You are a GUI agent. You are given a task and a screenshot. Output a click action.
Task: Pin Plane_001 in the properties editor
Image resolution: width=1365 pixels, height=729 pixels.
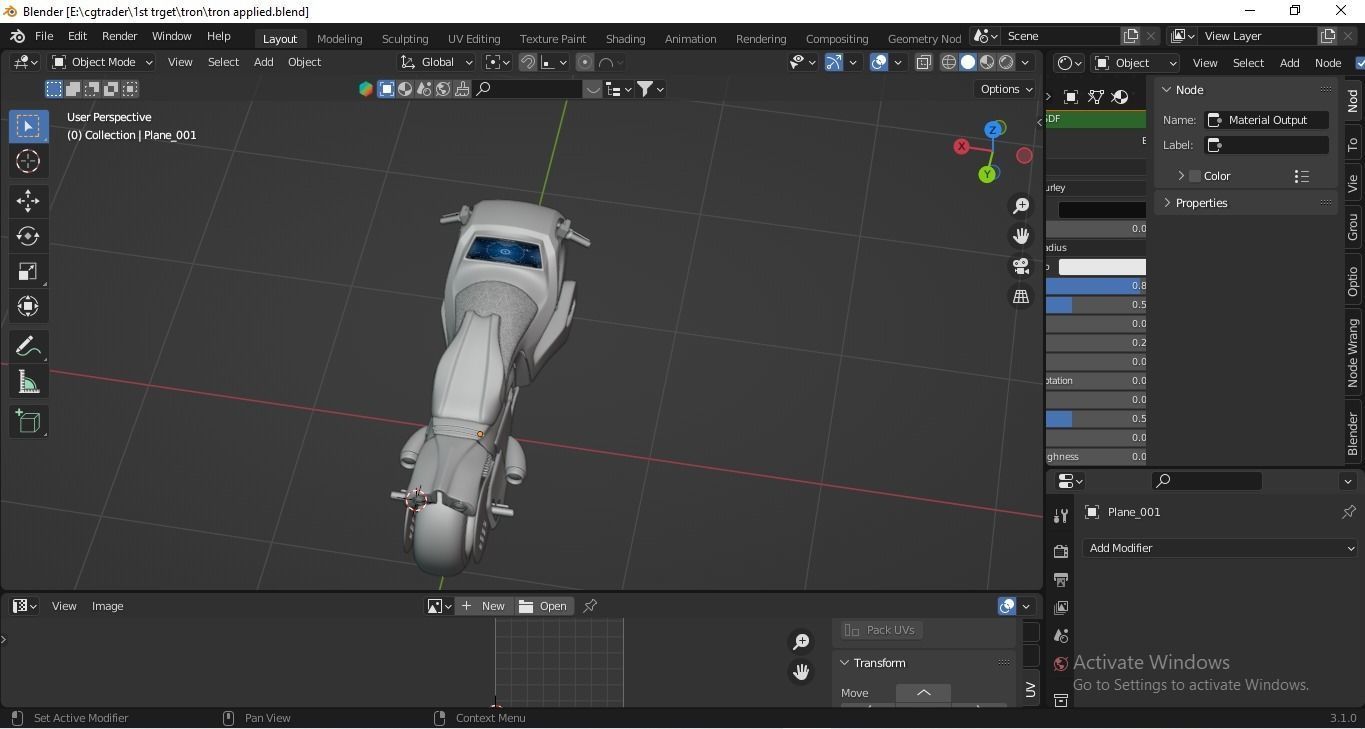point(1348,512)
